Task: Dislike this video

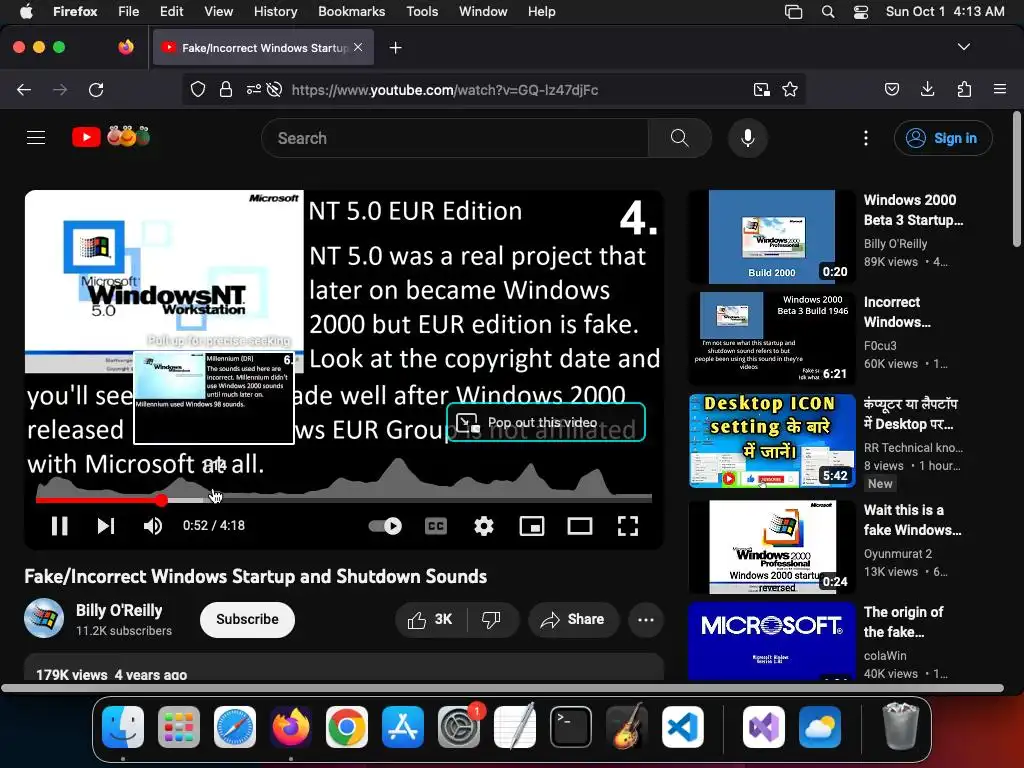Action: 491,619
